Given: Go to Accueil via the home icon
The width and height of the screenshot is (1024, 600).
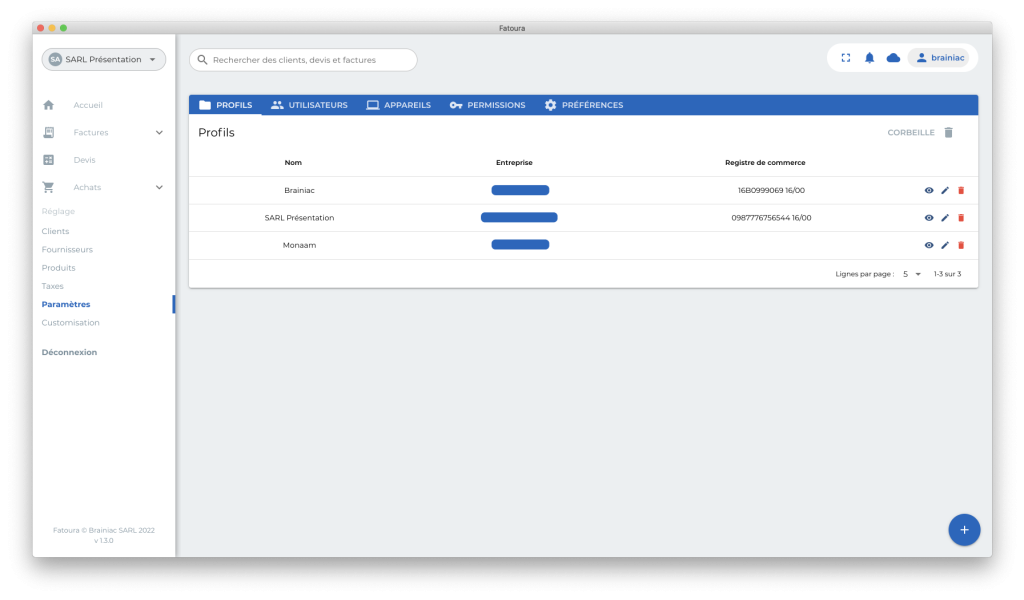Looking at the screenshot, I should [x=48, y=104].
